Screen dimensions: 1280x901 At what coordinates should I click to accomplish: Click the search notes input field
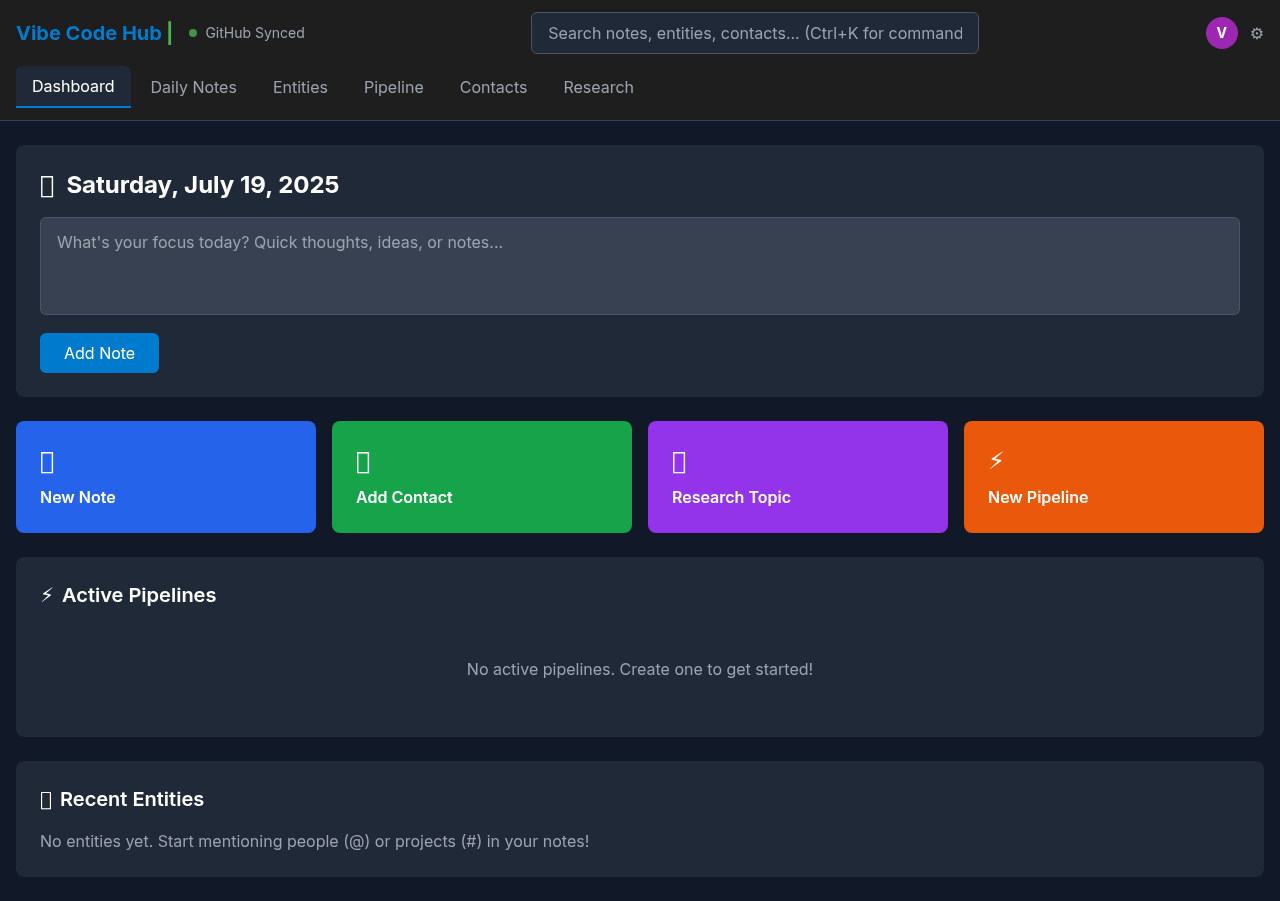tap(754, 33)
